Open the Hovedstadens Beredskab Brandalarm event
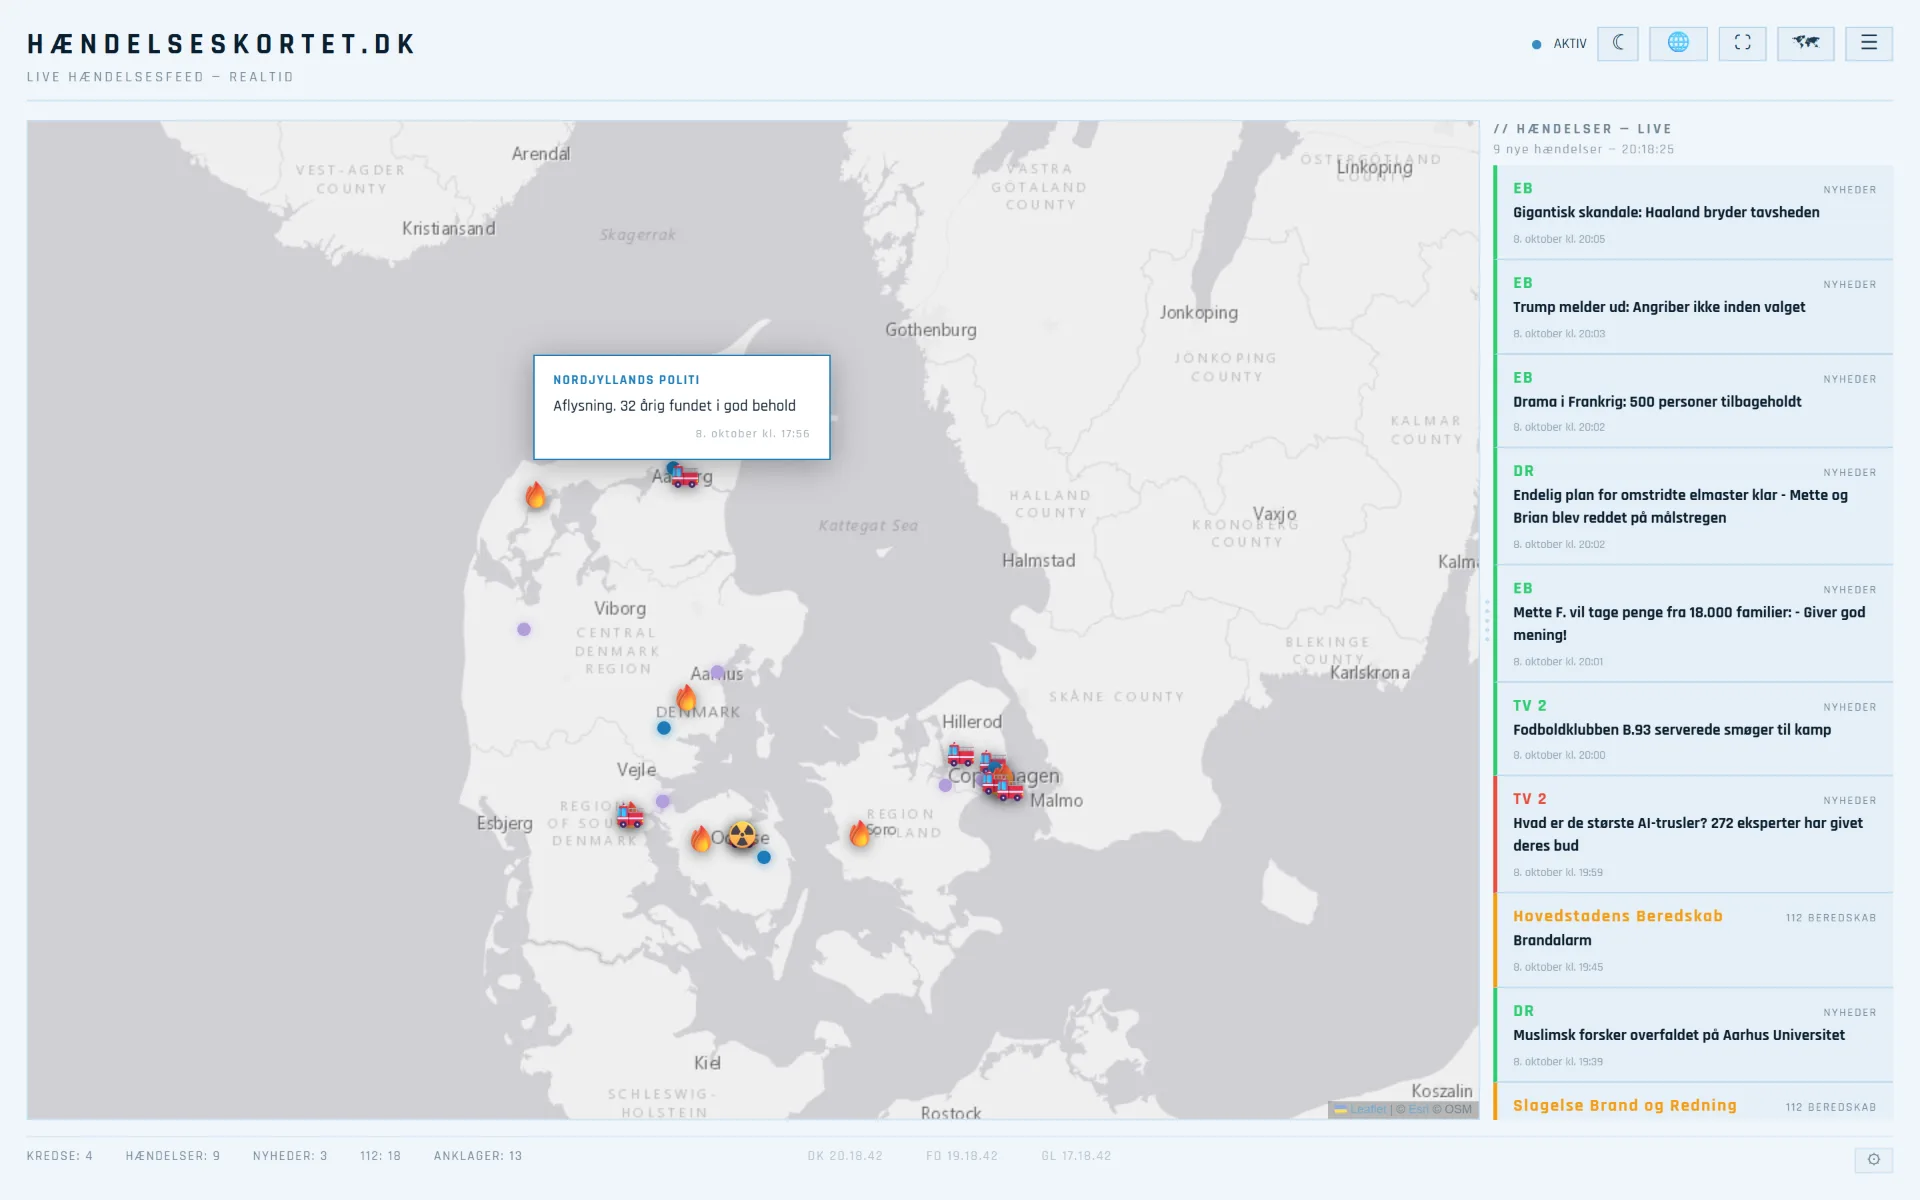Viewport: 1920px width, 1200px height. point(1693,940)
